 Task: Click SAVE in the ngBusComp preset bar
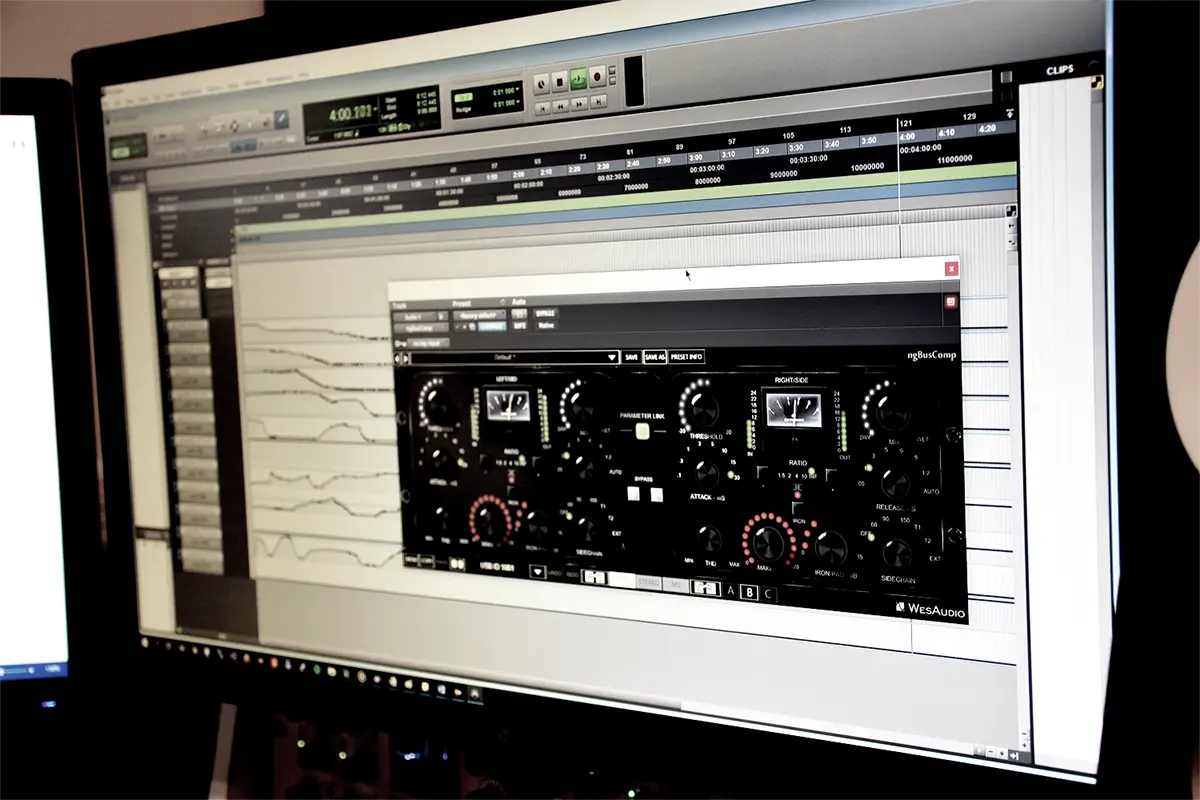point(631,357)
